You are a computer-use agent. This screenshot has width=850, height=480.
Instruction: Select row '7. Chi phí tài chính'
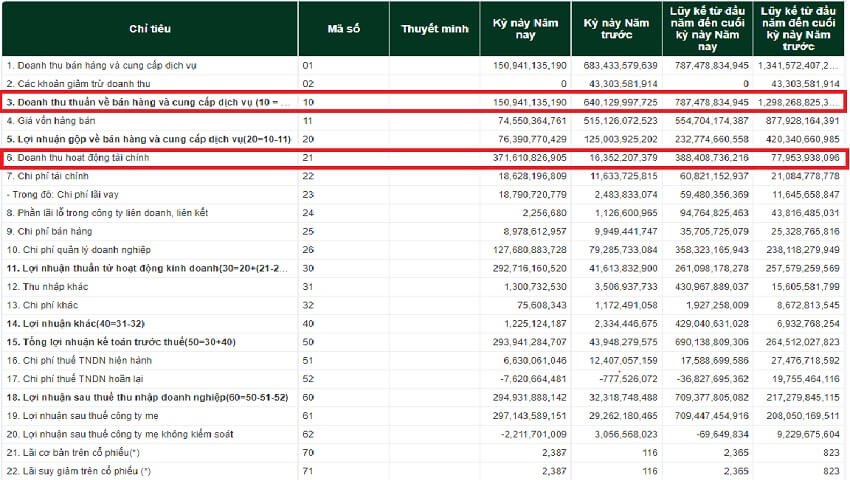pyautogui.click(x=423, y=176)
